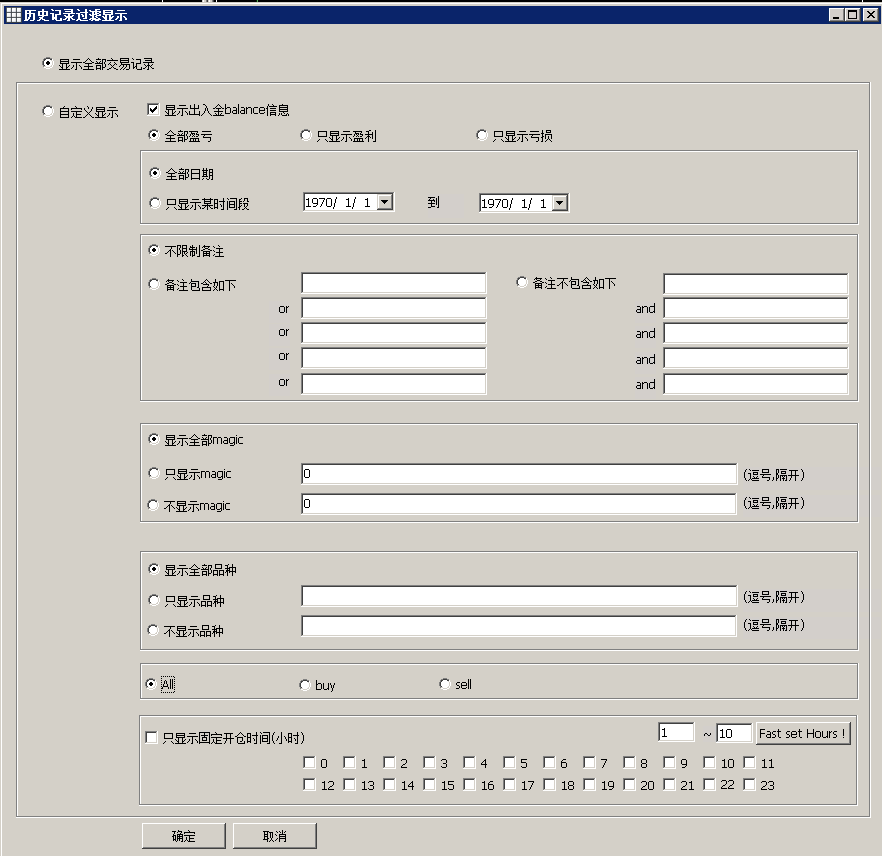Choose the 只显示盈利 option

306,136
